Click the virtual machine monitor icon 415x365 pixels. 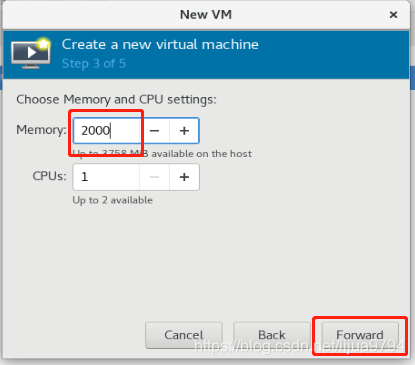click(x=31, y=53)
